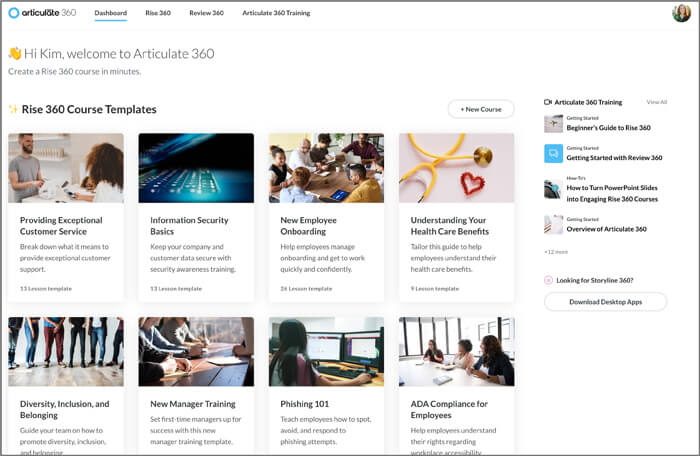Click Providing Exceptional Customer Service title
Image resolution: width=700 pixels, height=456 pixels.
click(x=61, y=226)
